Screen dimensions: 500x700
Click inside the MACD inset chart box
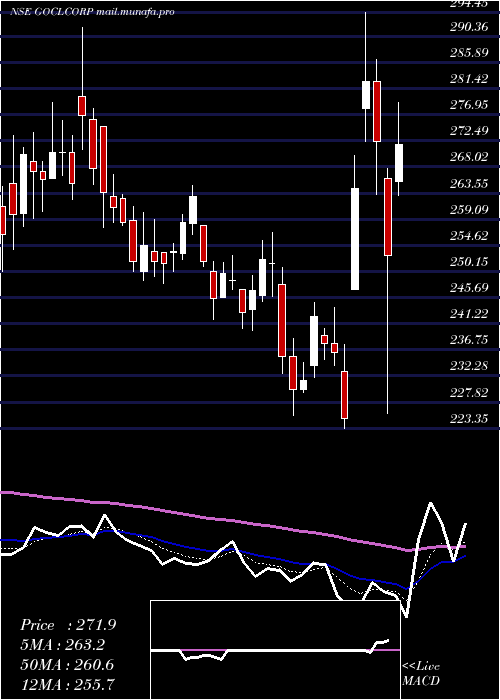click(x=275, y=650)
